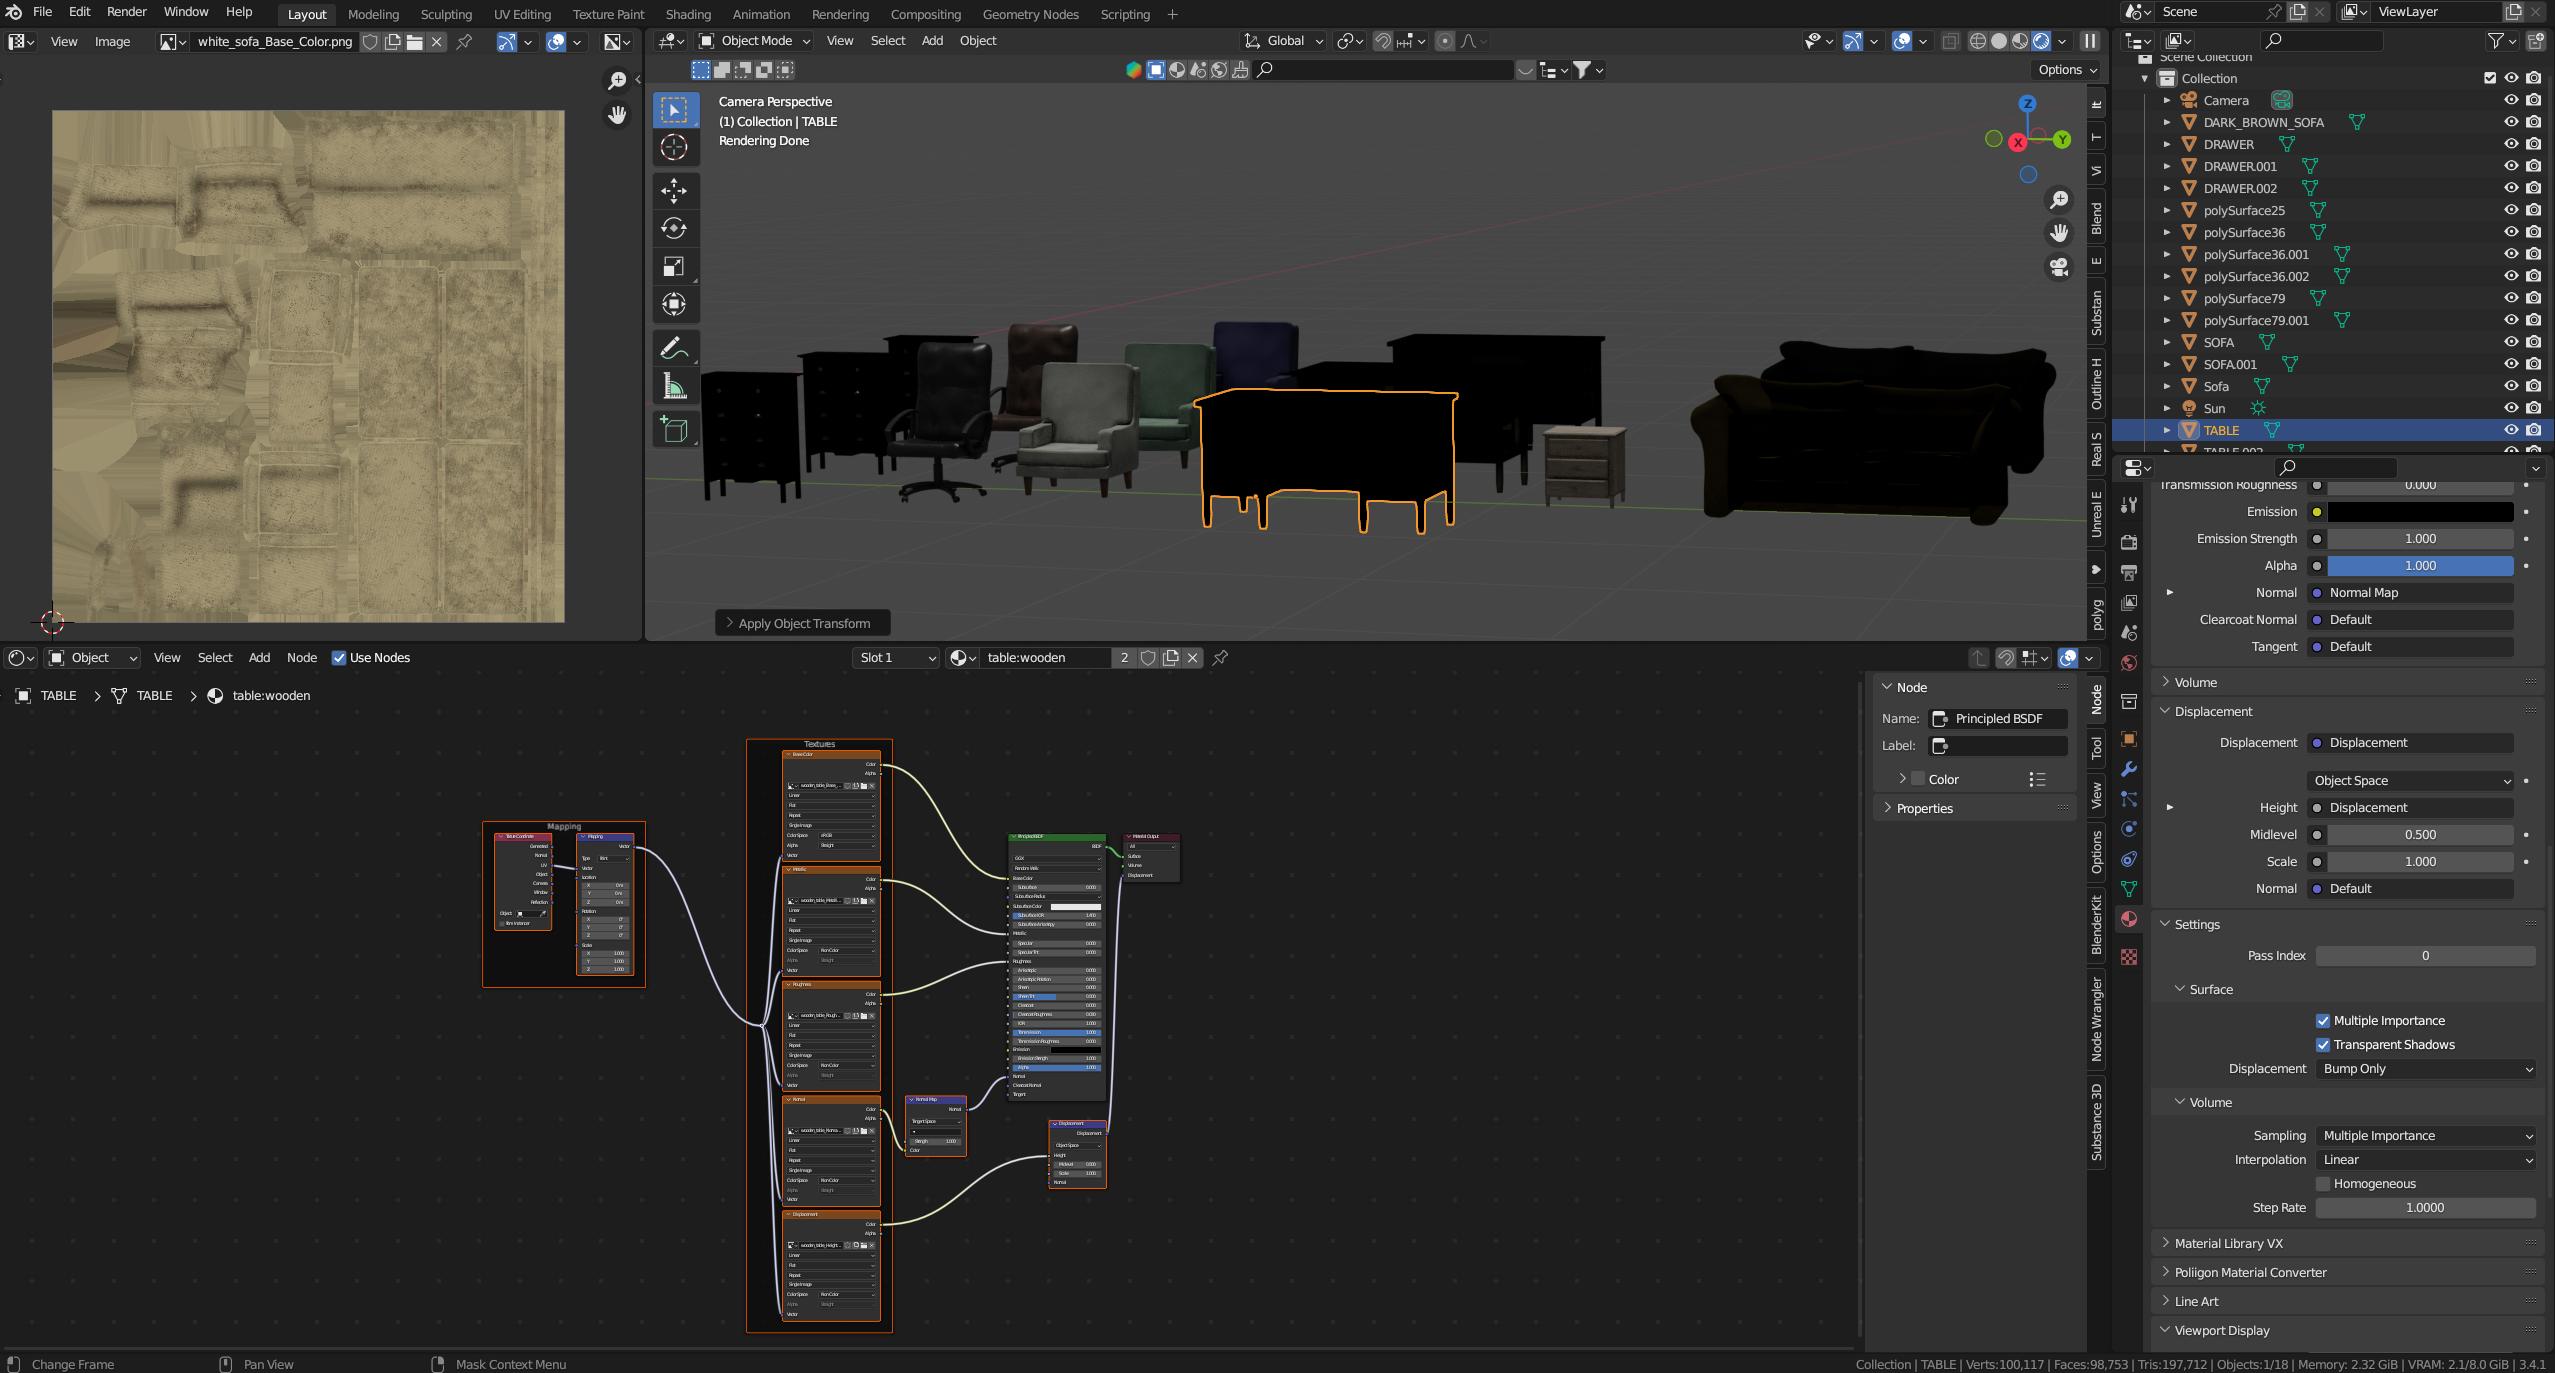Click the Options button in the viewport header

point(2067,69)
